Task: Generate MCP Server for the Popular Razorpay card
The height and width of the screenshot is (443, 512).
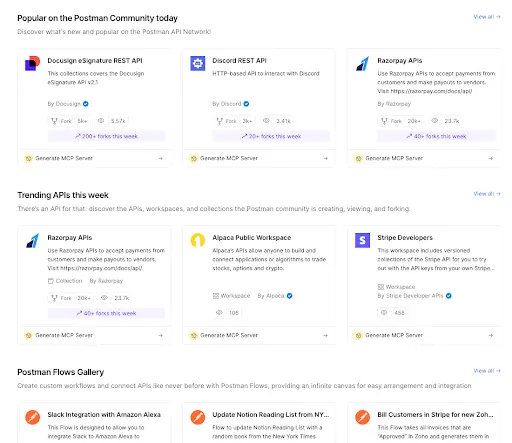Action: coord(424,158)
